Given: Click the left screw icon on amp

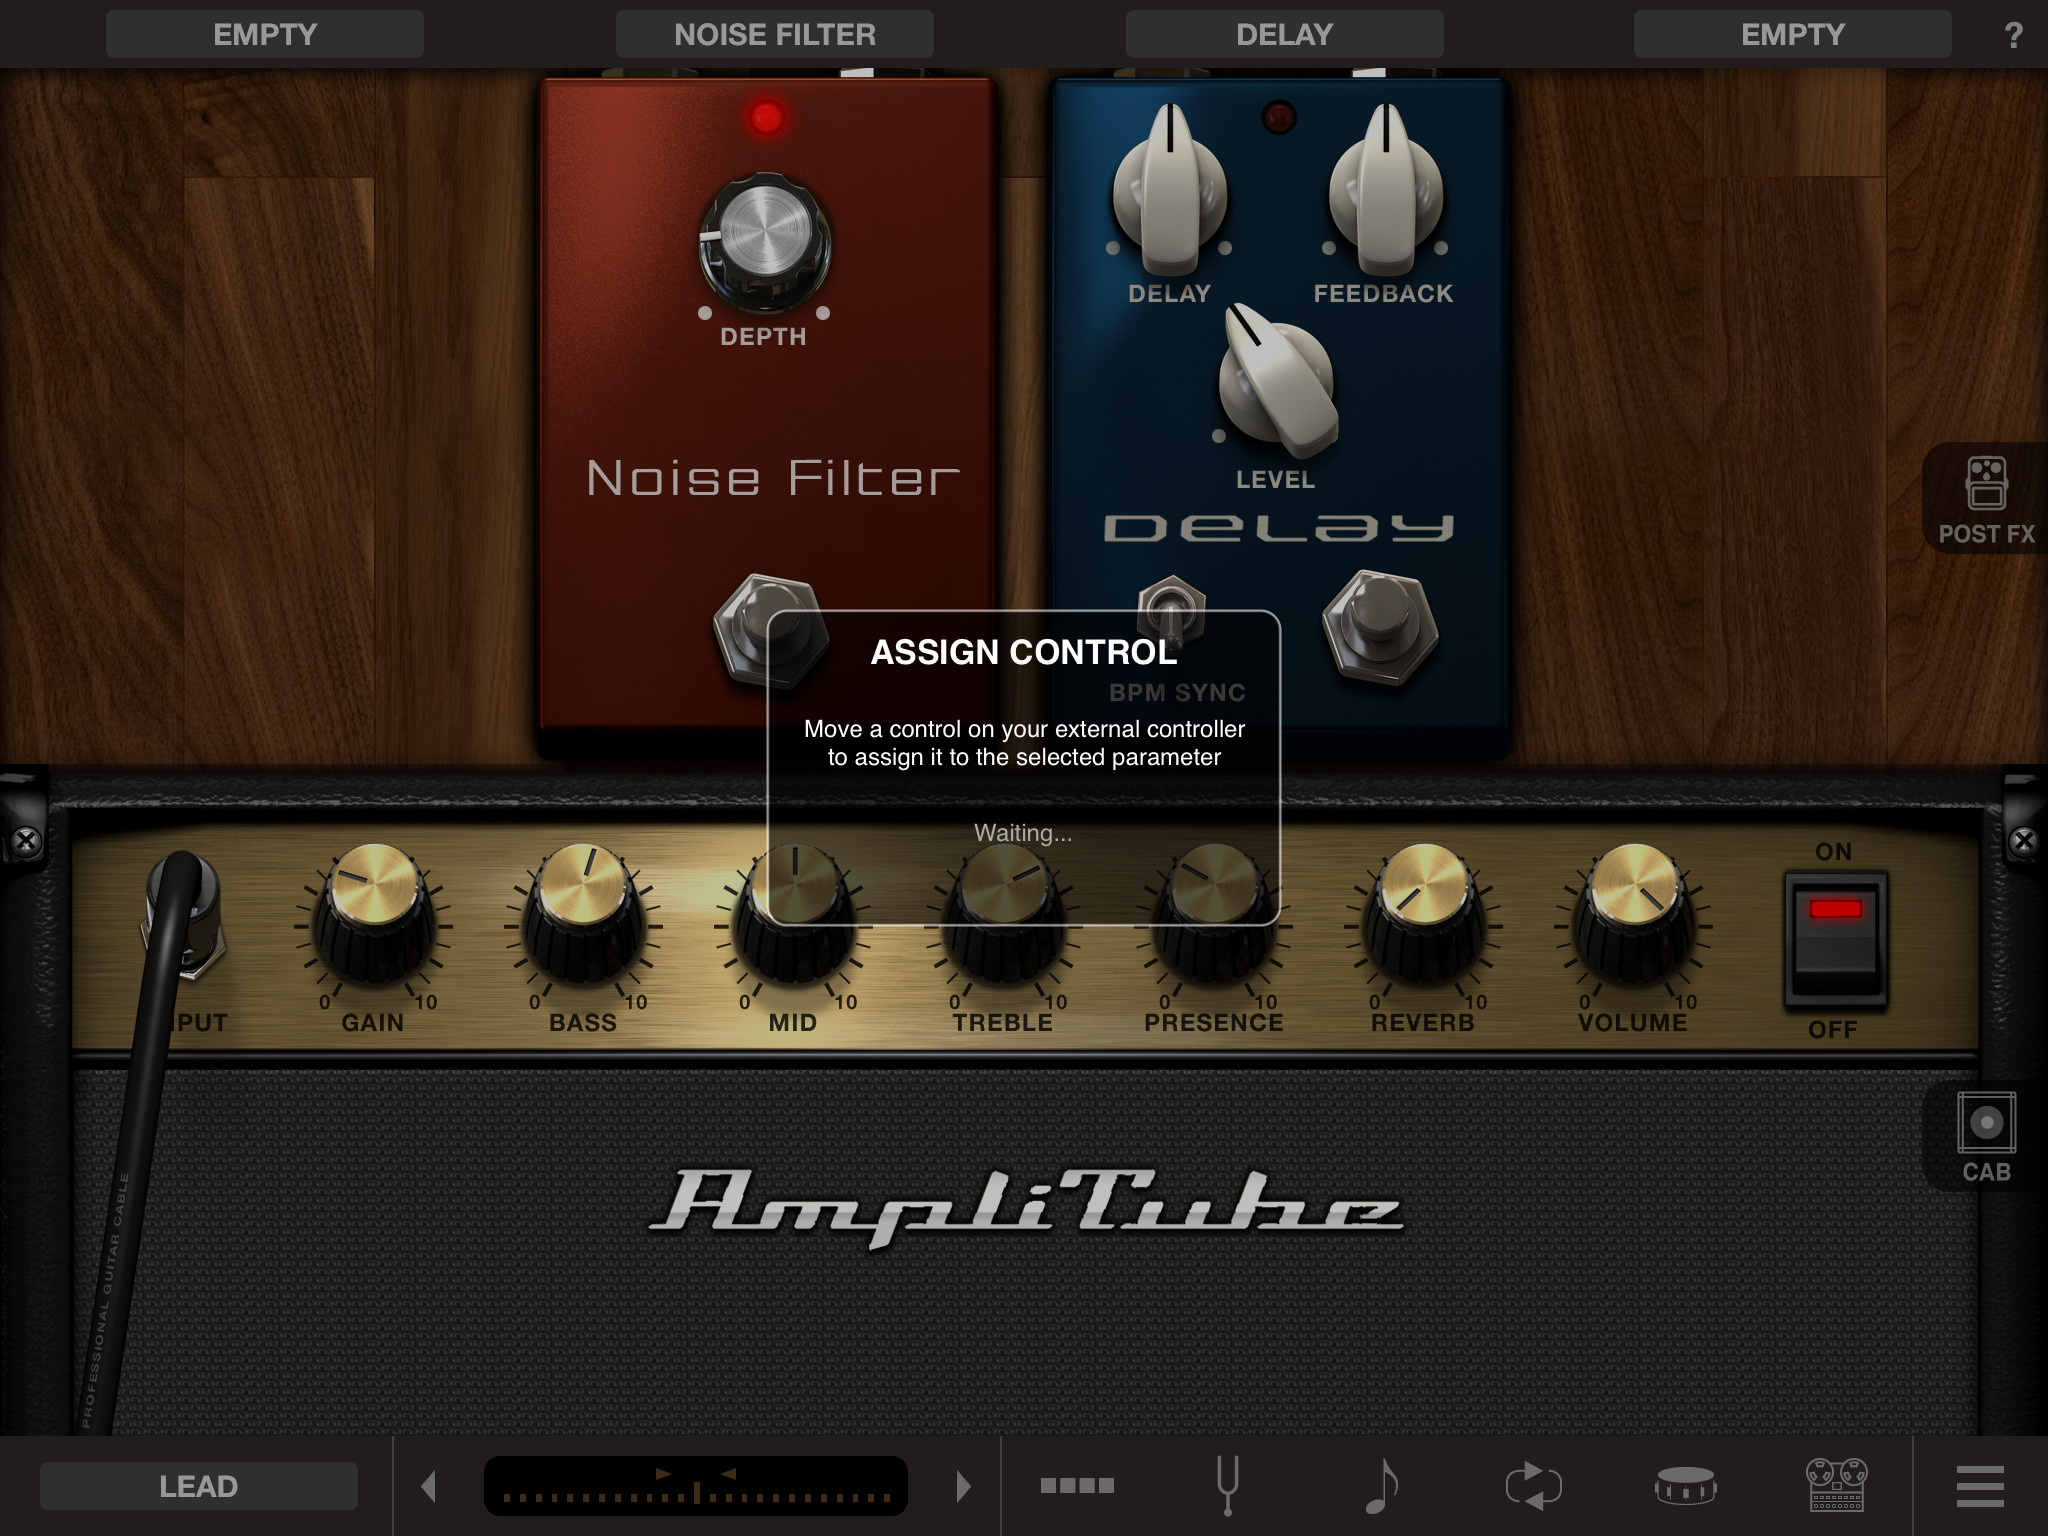Looking at the screenshot, I should pos(27,841).
